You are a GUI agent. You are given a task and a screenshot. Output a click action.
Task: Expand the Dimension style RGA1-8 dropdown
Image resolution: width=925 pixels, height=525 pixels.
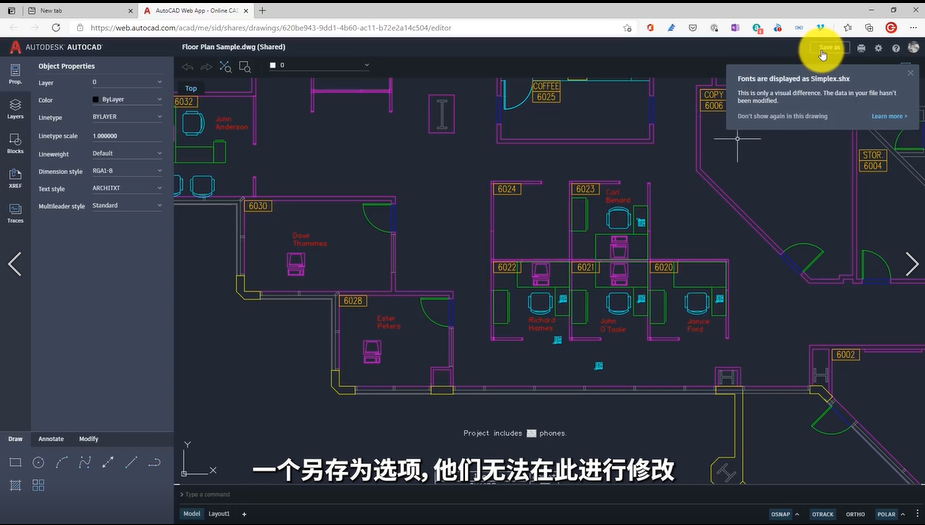tap(127, 171)
